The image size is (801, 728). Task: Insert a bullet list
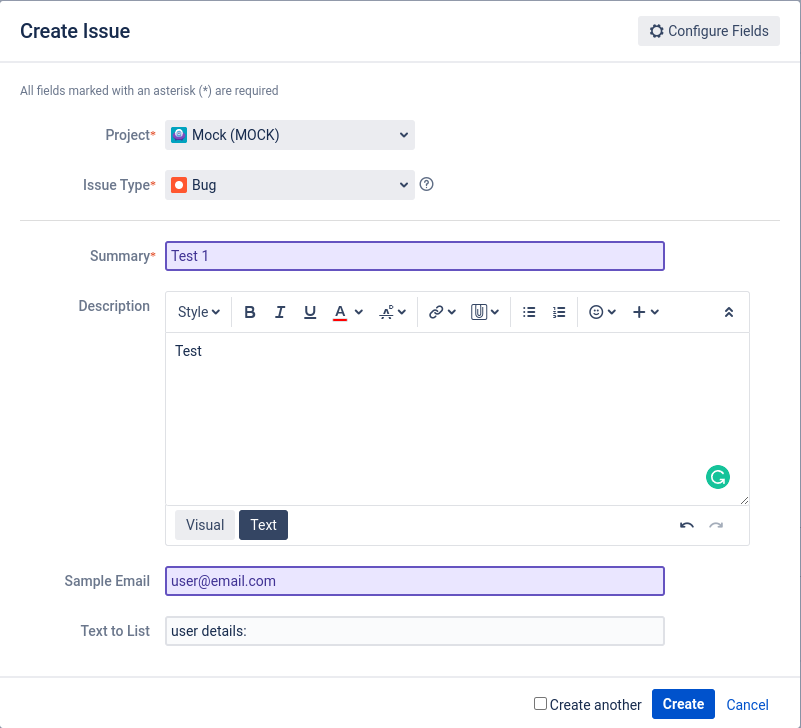coord(529,312)
